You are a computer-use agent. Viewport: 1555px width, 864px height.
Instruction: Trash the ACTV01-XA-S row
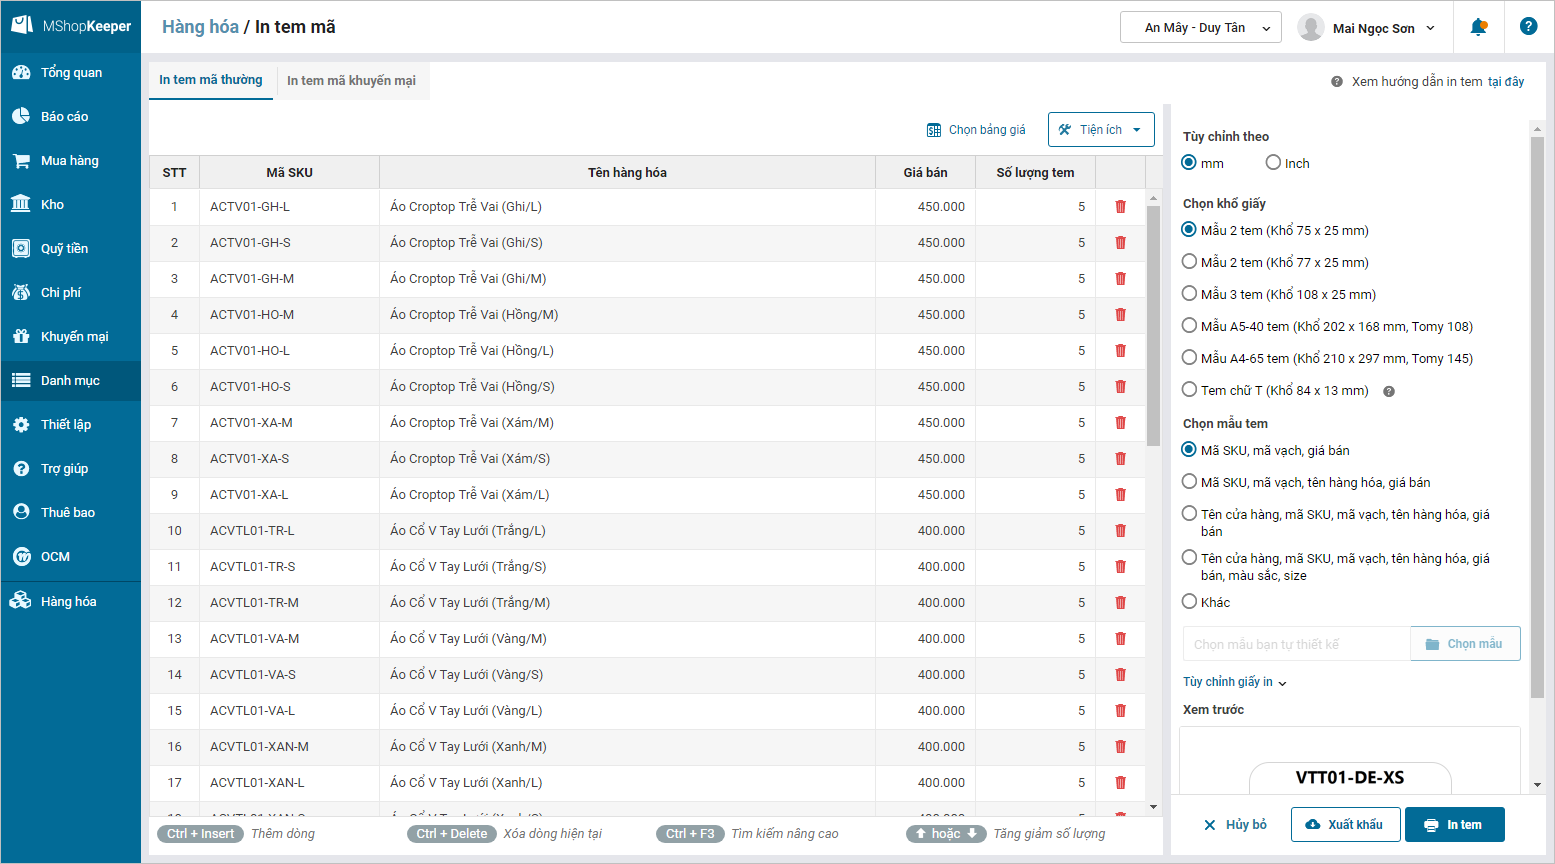click(x=1120, y=459)
